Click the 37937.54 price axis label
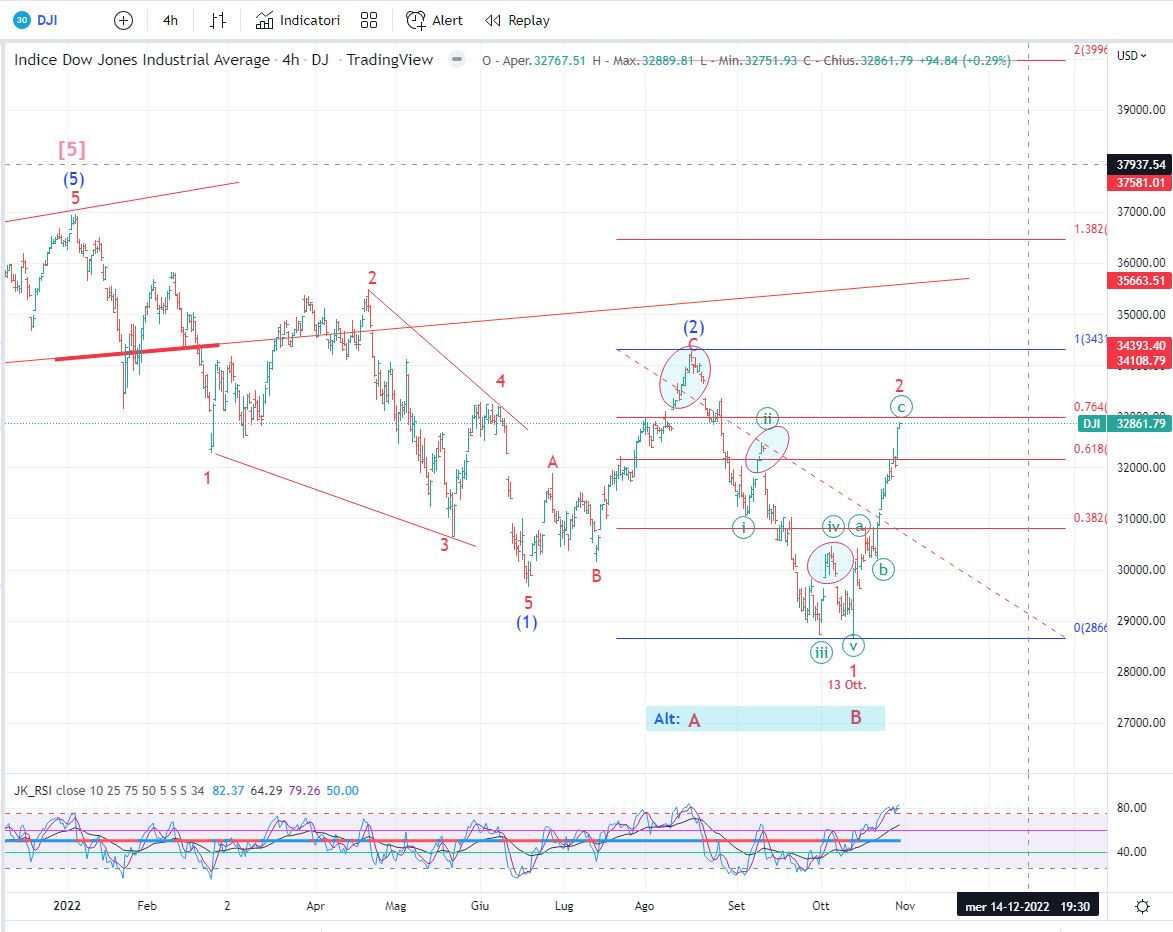This screenshot has height=932, width=1173. point(1141,164)
